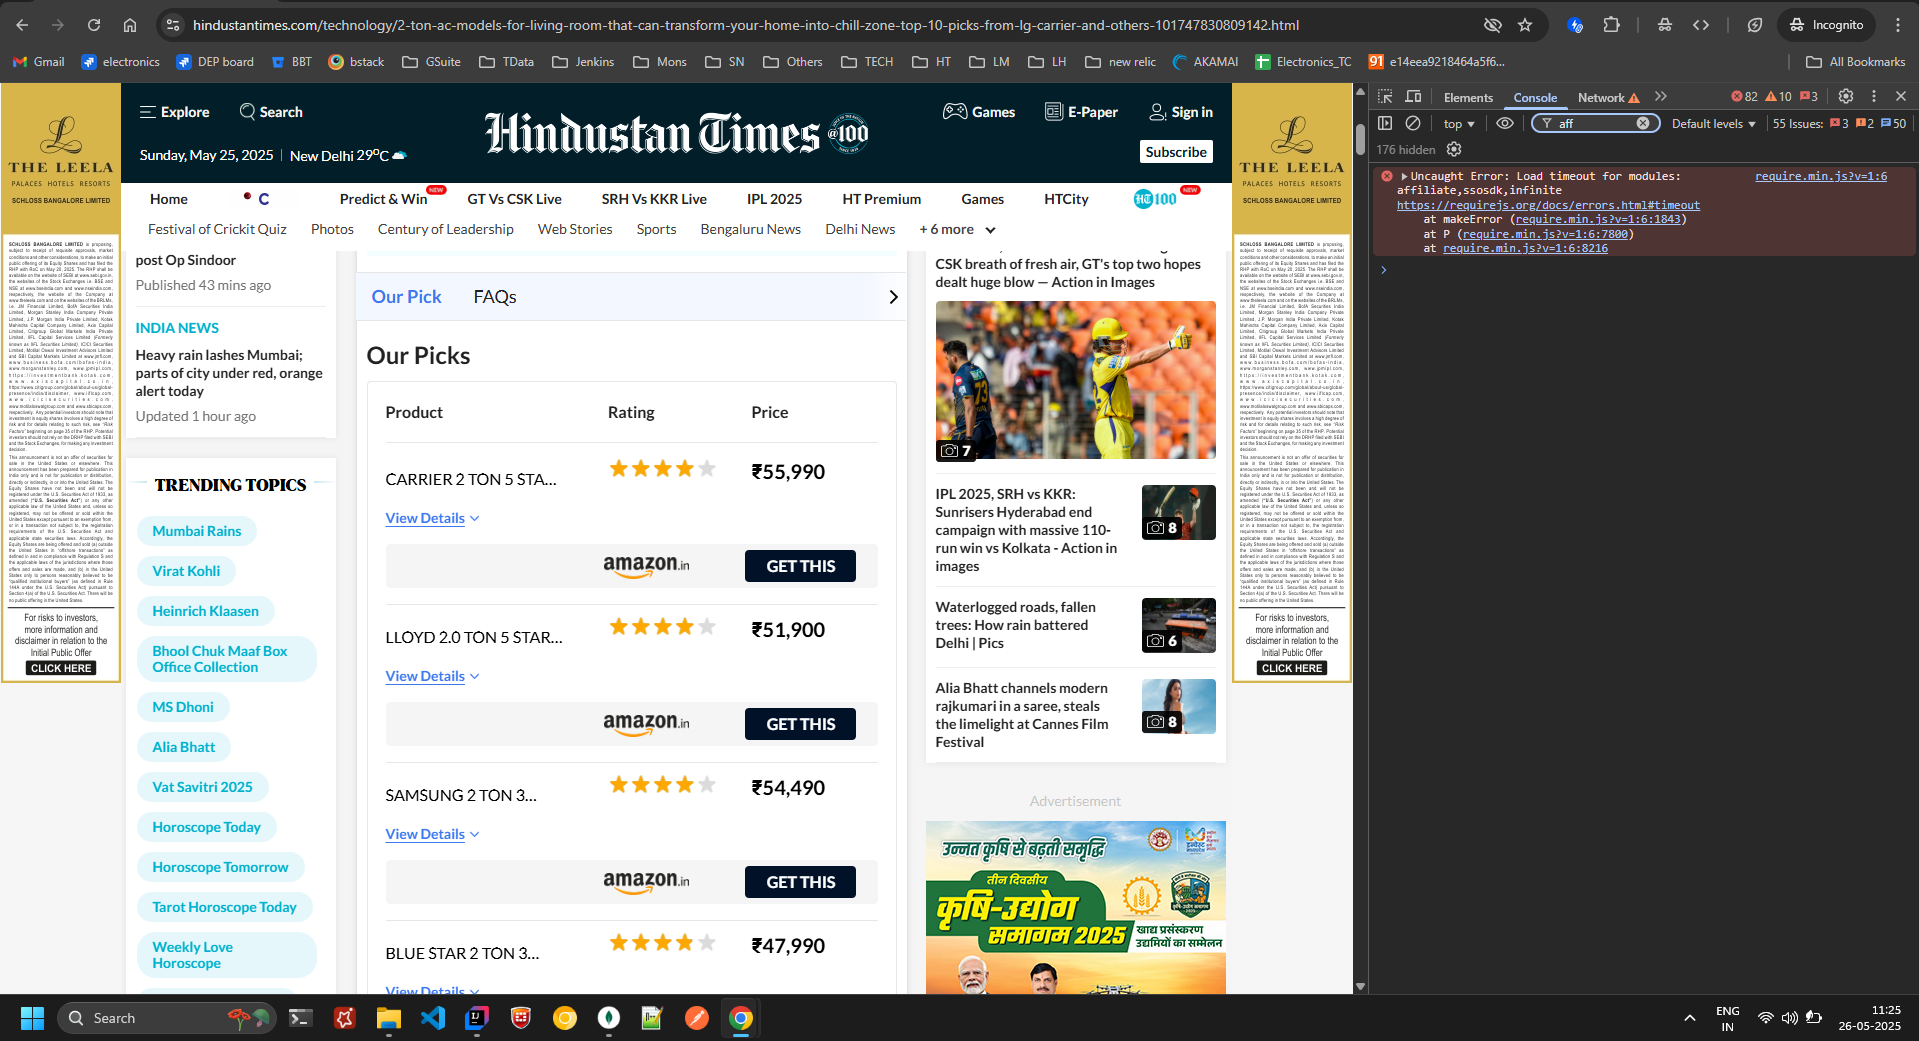Click the right arrow next to FAQs
The image size is (1919, 1041).
point(893,297)
